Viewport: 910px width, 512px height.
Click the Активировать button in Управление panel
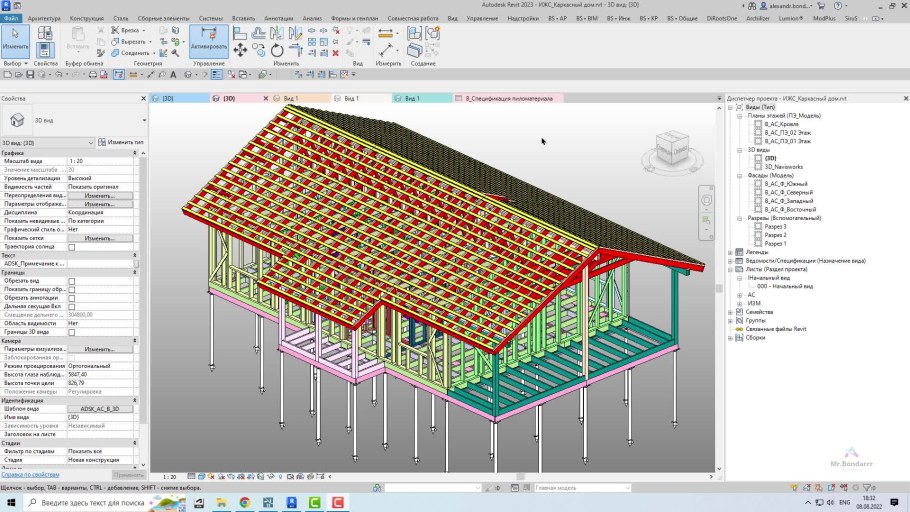tap(208, 41)
